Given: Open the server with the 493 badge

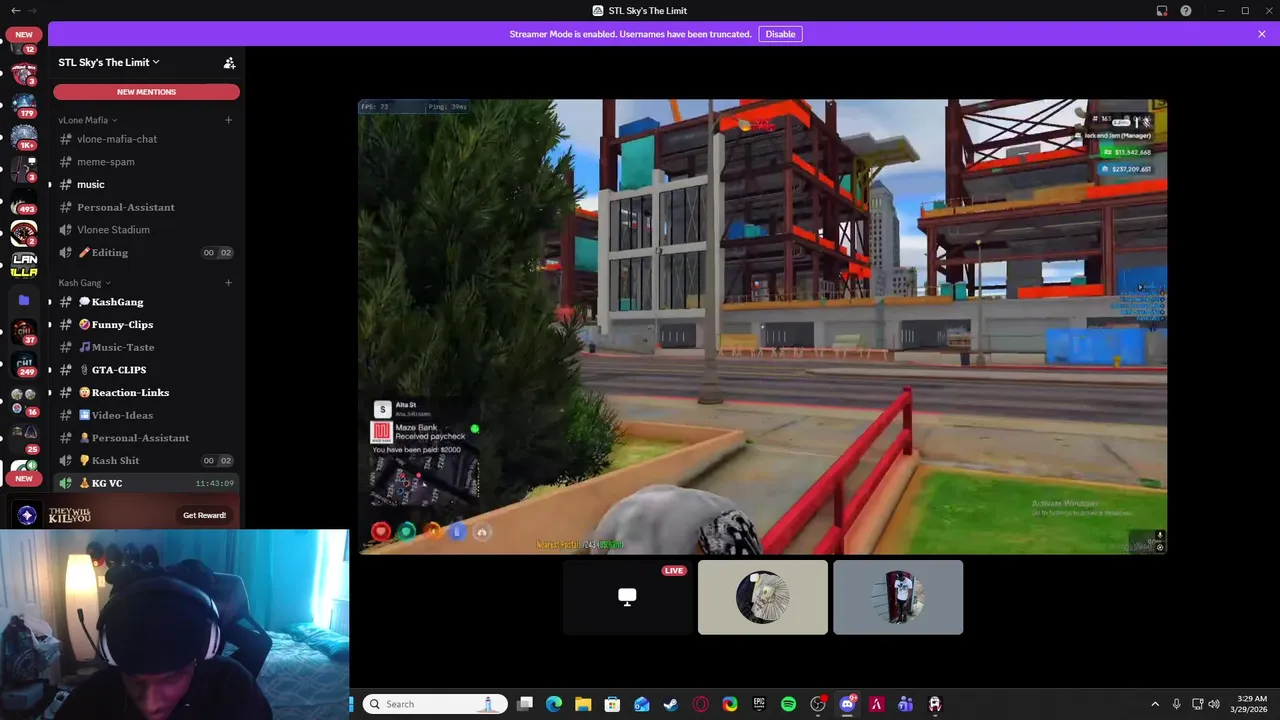Looking at the screenshot, I should [x=24, y=203].
